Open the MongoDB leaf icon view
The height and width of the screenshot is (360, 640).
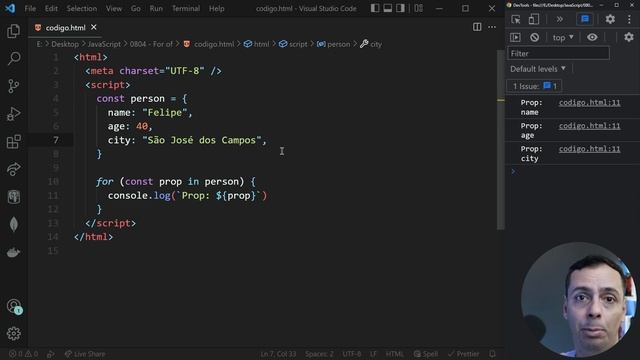pos(13,224)
